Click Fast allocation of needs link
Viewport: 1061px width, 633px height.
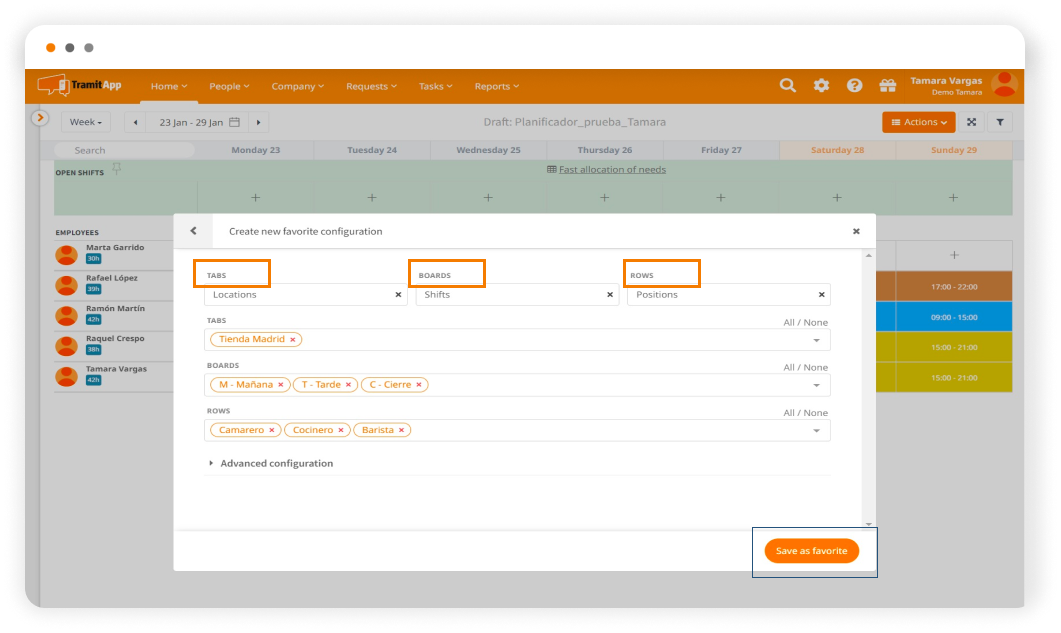point(611,170)
